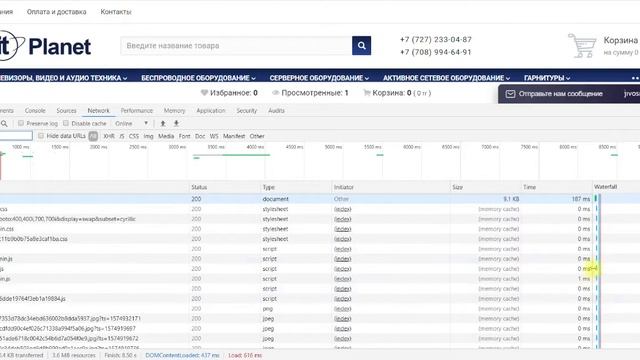640x360 pixels.
Task: Expand АКТИВНОЕ СЕТЕВОЕ ОБОРУДОВАНИЕ menu
Action: 447,78
